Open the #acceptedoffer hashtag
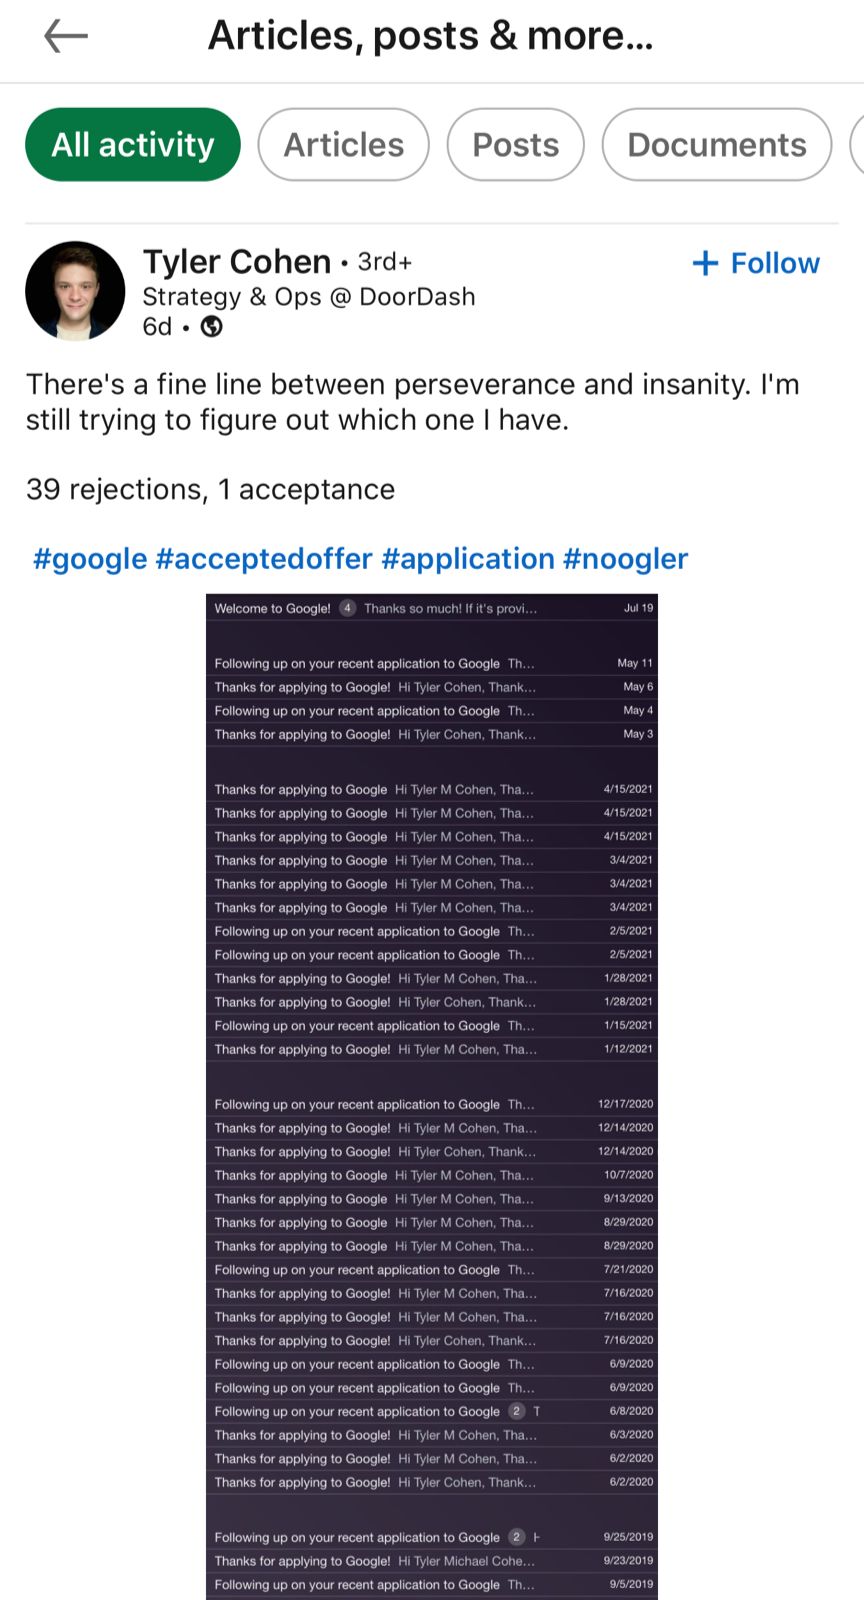The height and width of the screenshot is (1600, 864). tap(264, 558)
